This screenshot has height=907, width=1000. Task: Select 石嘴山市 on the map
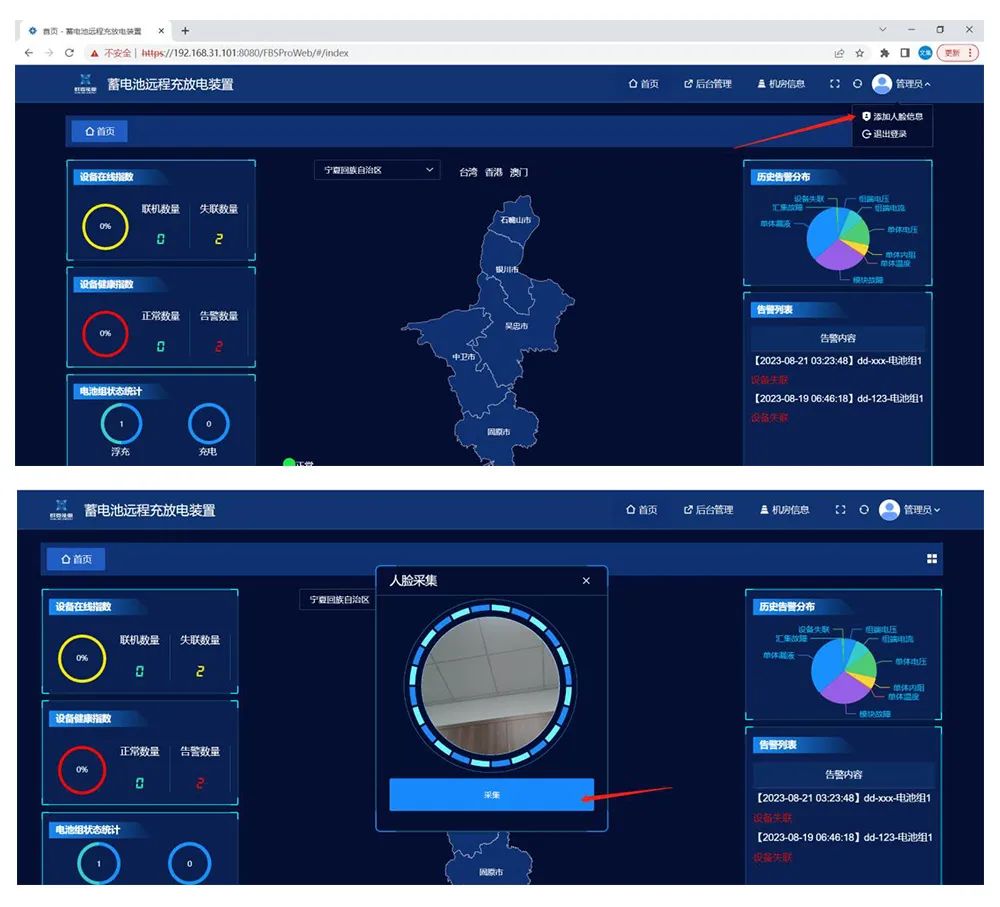516,219
